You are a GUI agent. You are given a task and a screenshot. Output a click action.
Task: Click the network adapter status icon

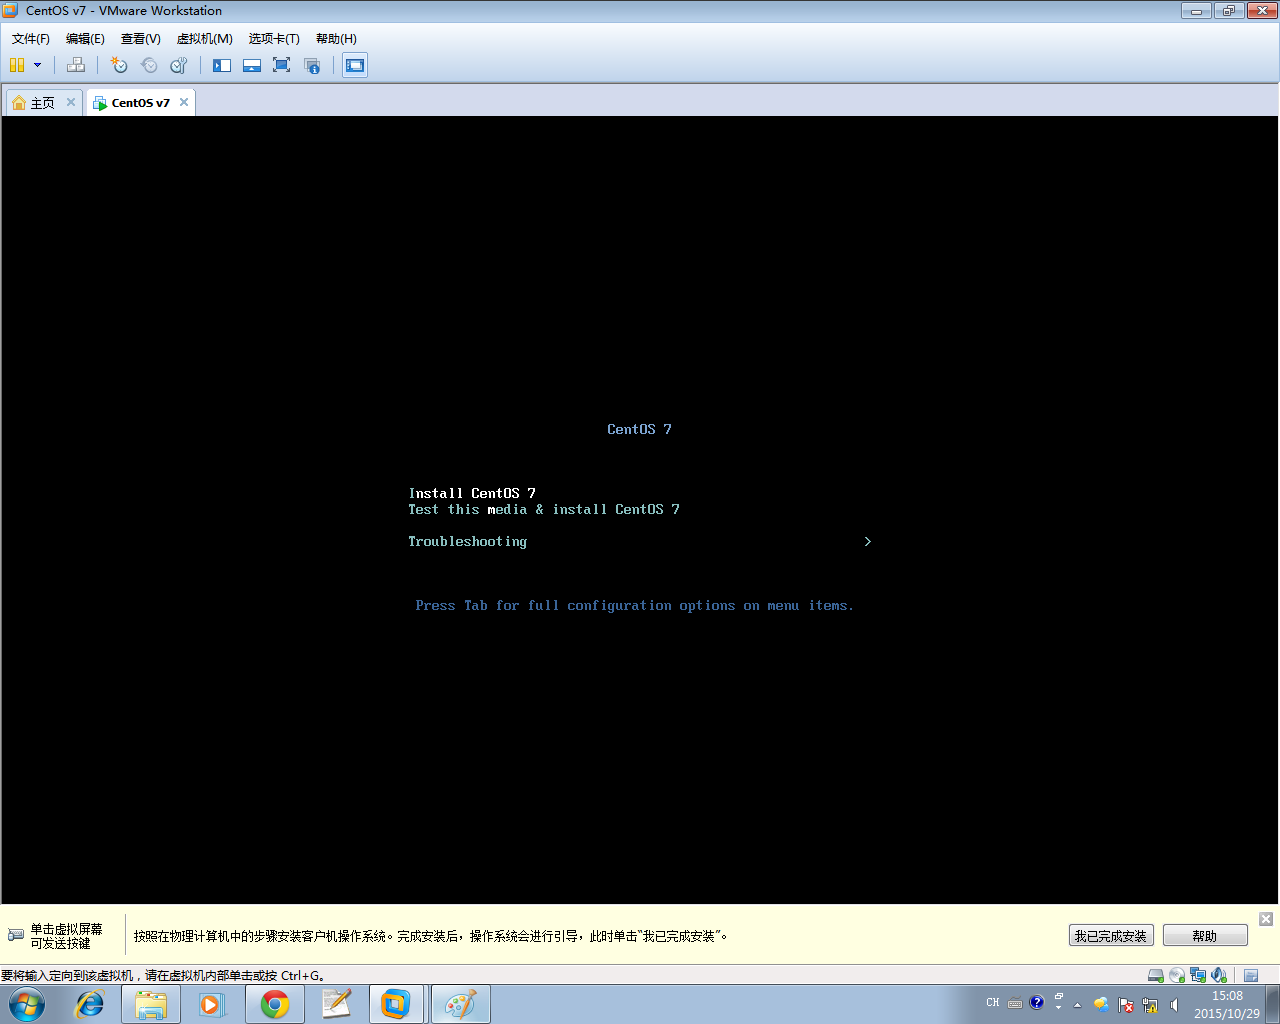tap(1198, 975)
